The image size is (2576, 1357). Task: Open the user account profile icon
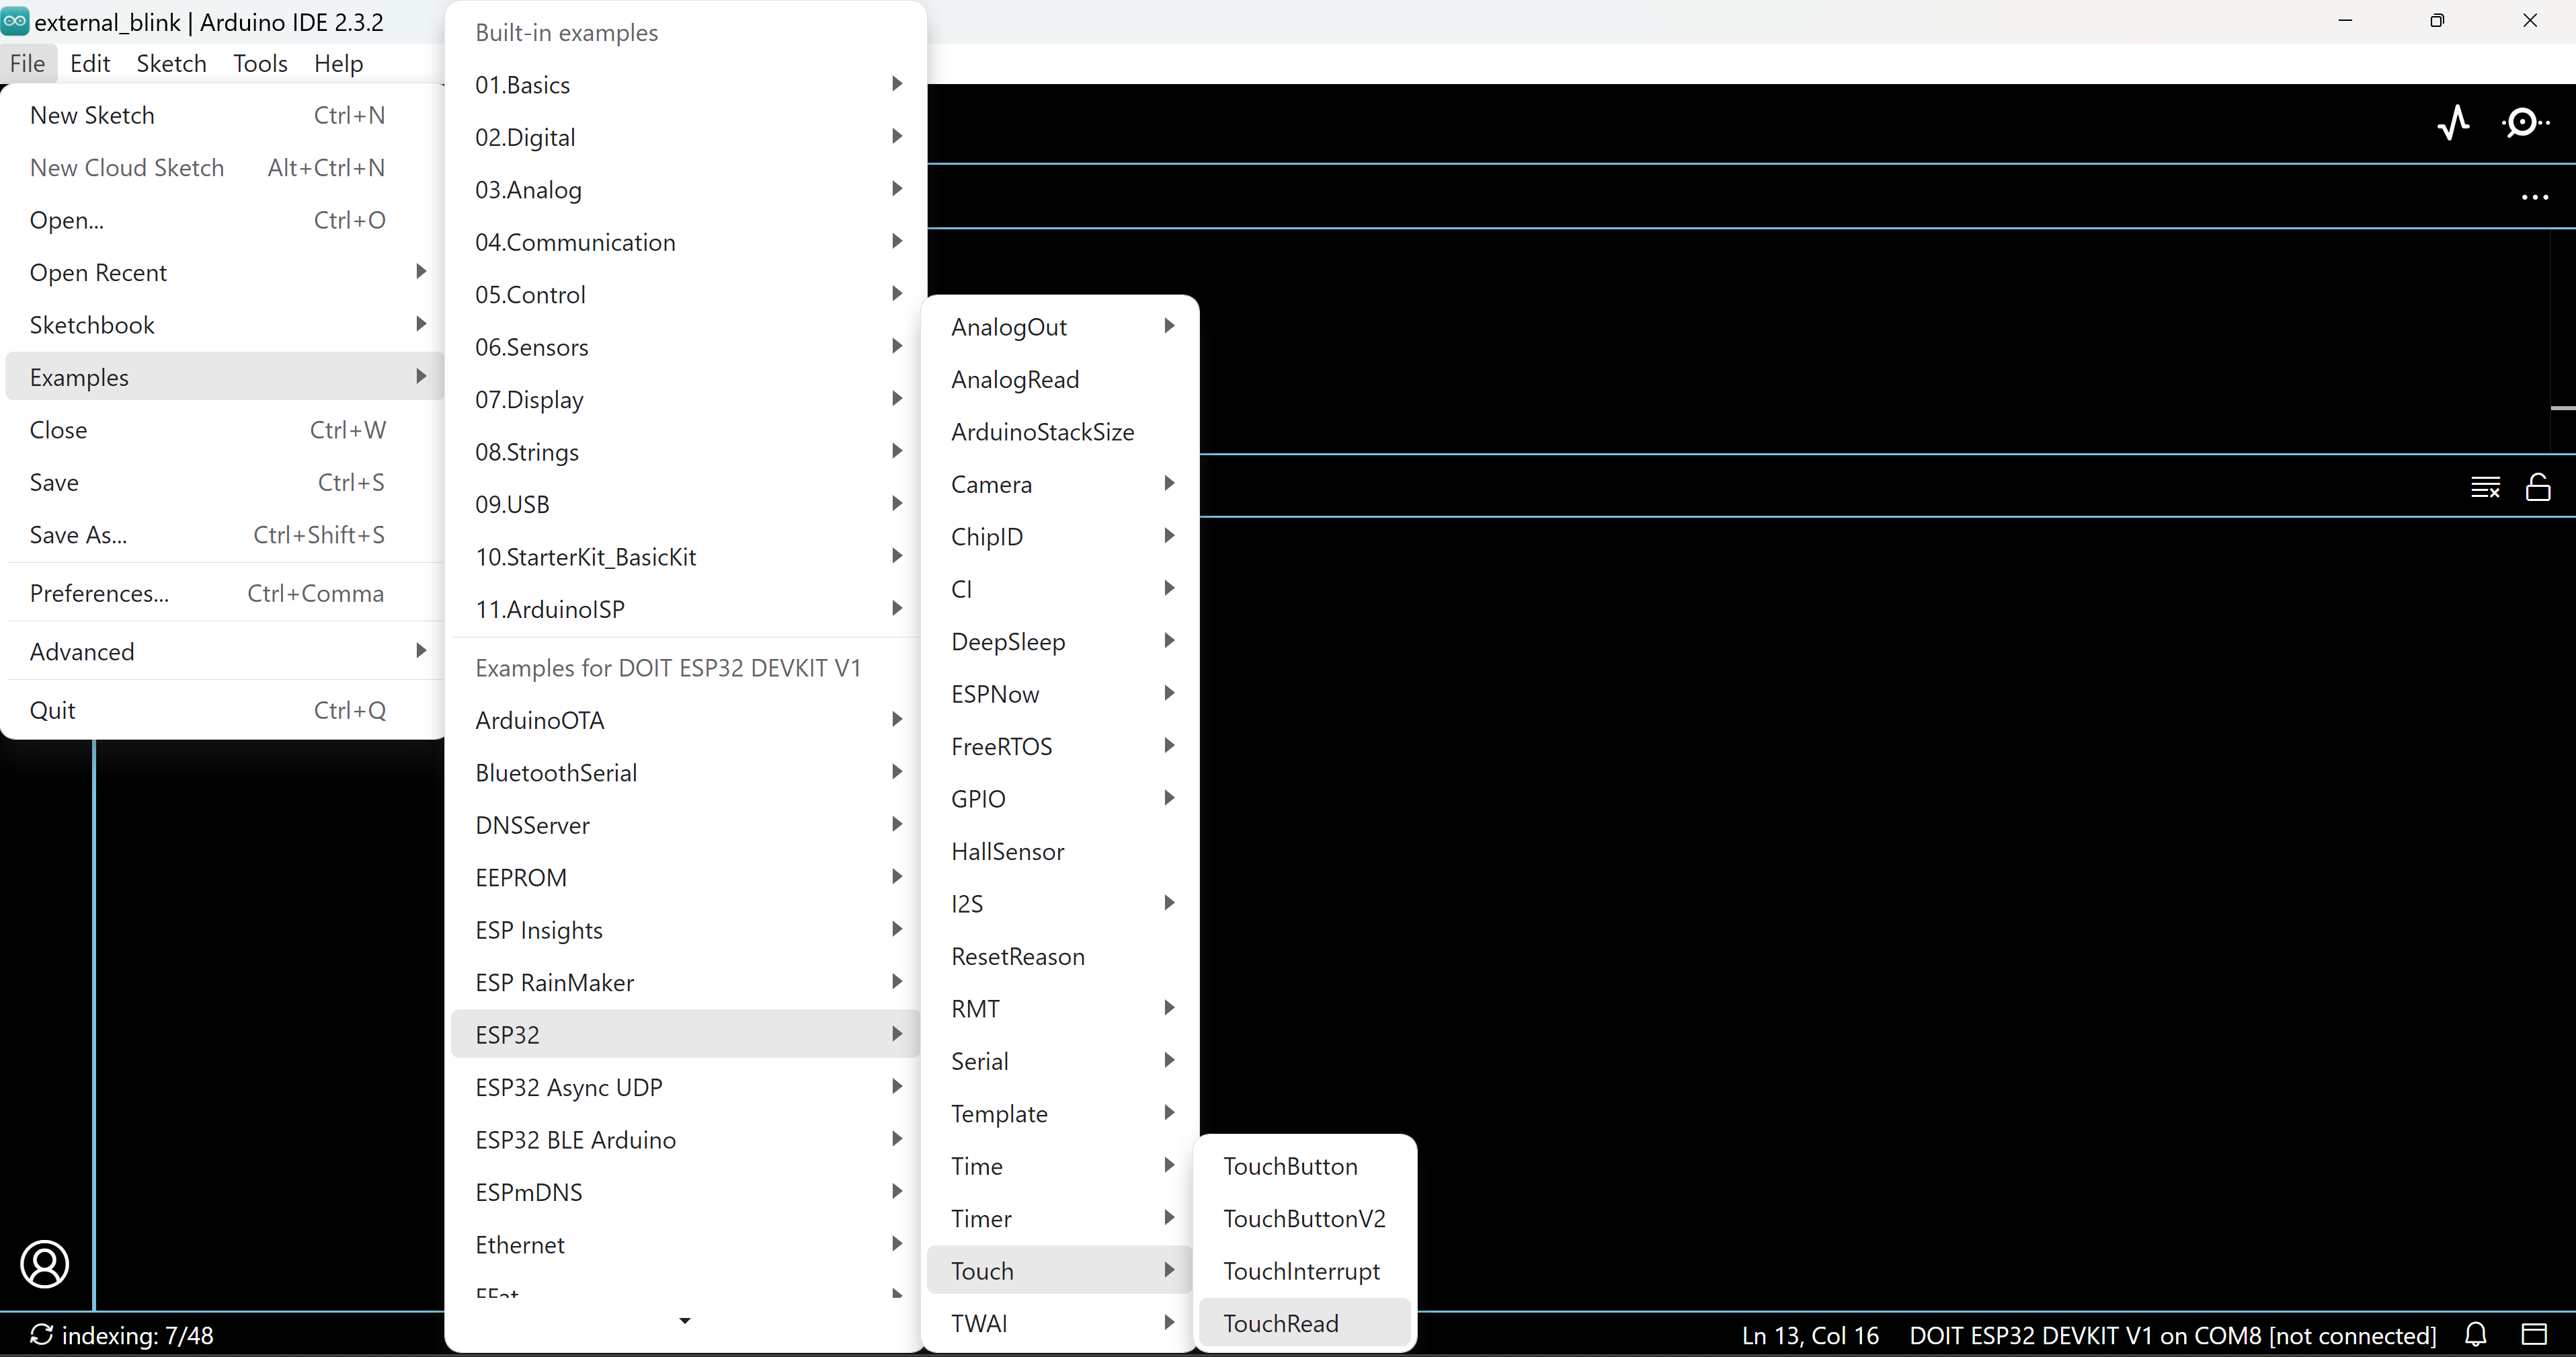pos(45,1264)
